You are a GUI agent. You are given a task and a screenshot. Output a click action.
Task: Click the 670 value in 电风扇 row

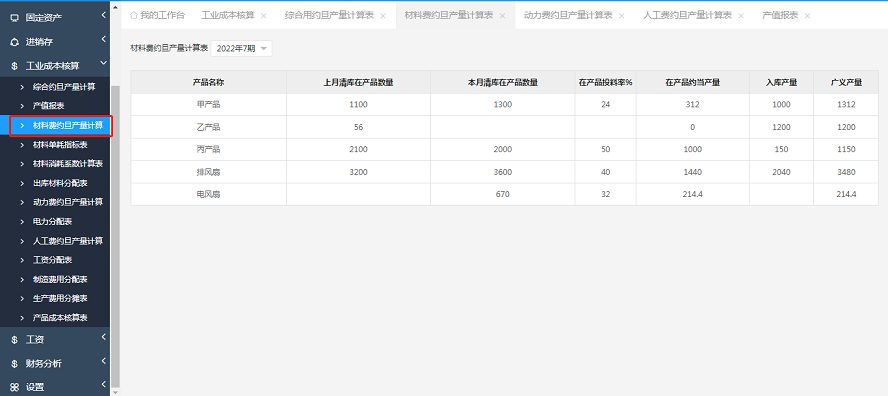click(503, 194)
